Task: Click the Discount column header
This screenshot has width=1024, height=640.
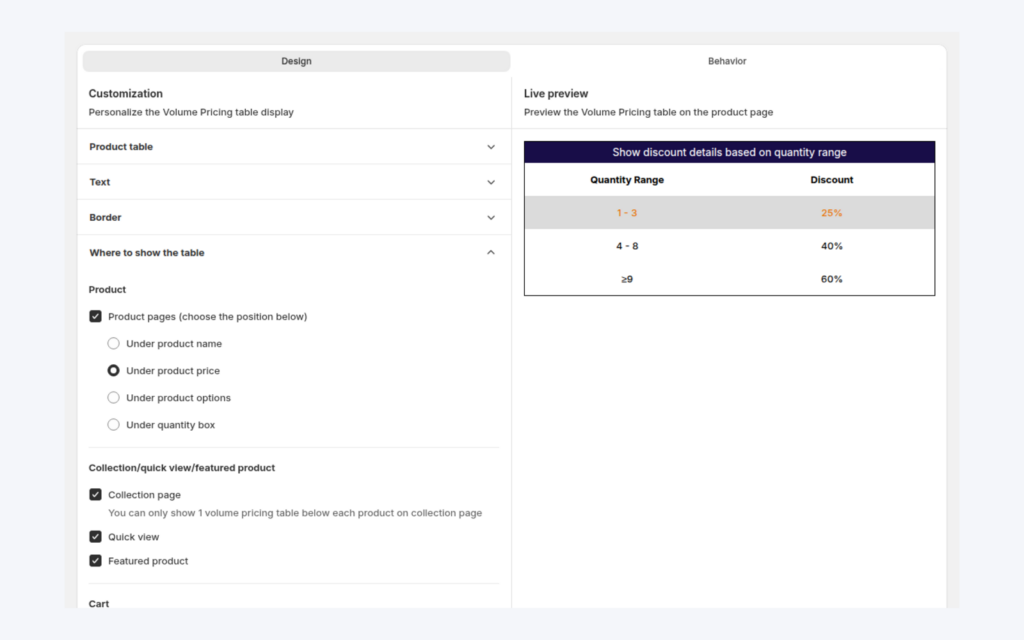Action: pos(831,180)
